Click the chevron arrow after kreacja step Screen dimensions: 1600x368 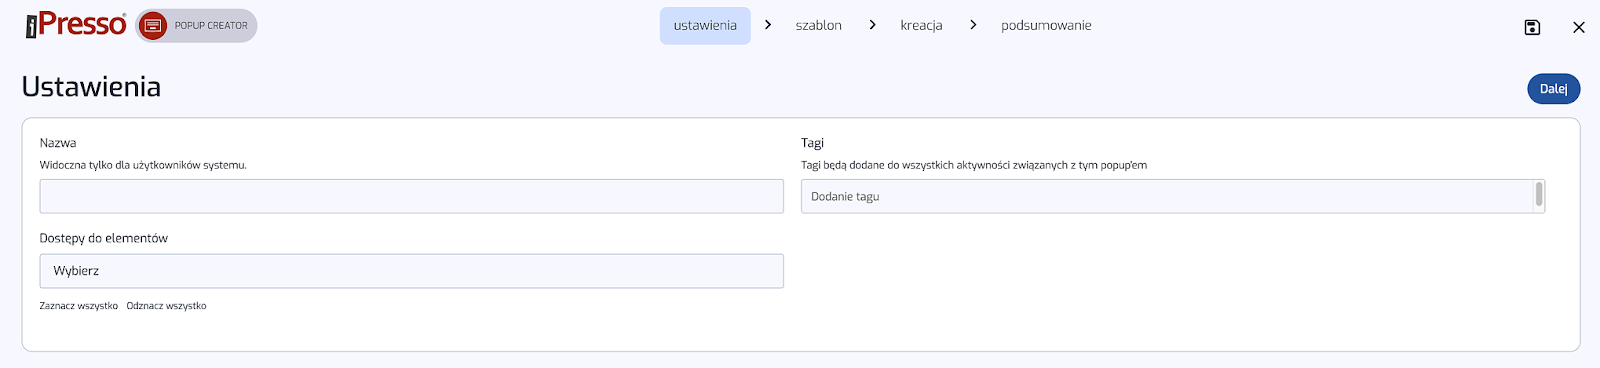[x=973, y=25]
